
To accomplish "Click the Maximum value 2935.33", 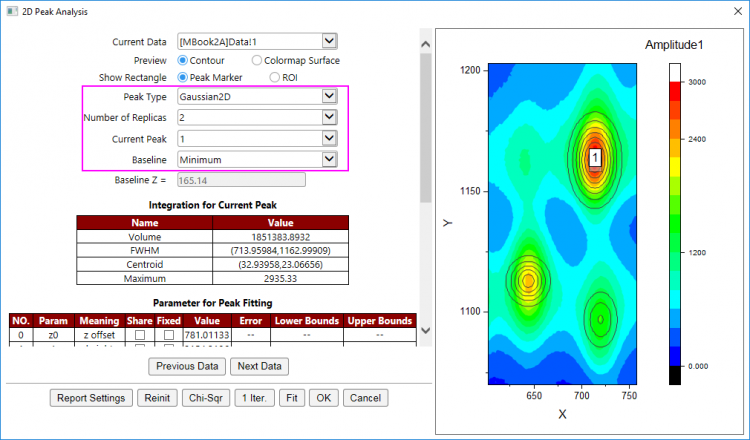I will click(x=280, y=278).
